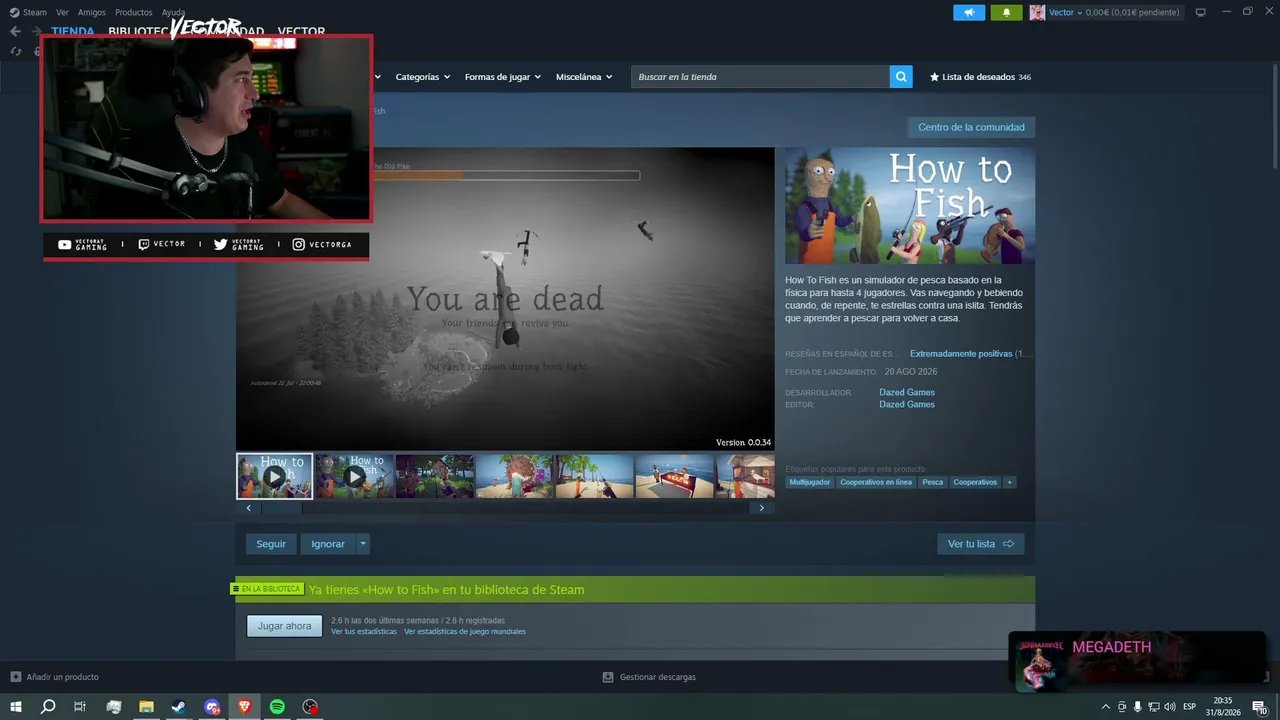Select the Multijugador tag
The image size is (1280, 720).
tap(810, 482)
